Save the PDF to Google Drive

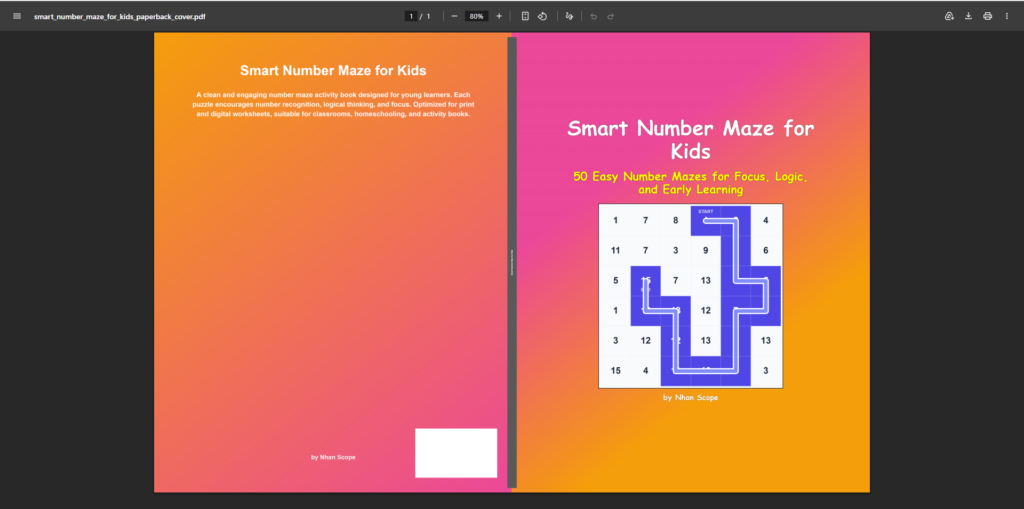point(949,16)
